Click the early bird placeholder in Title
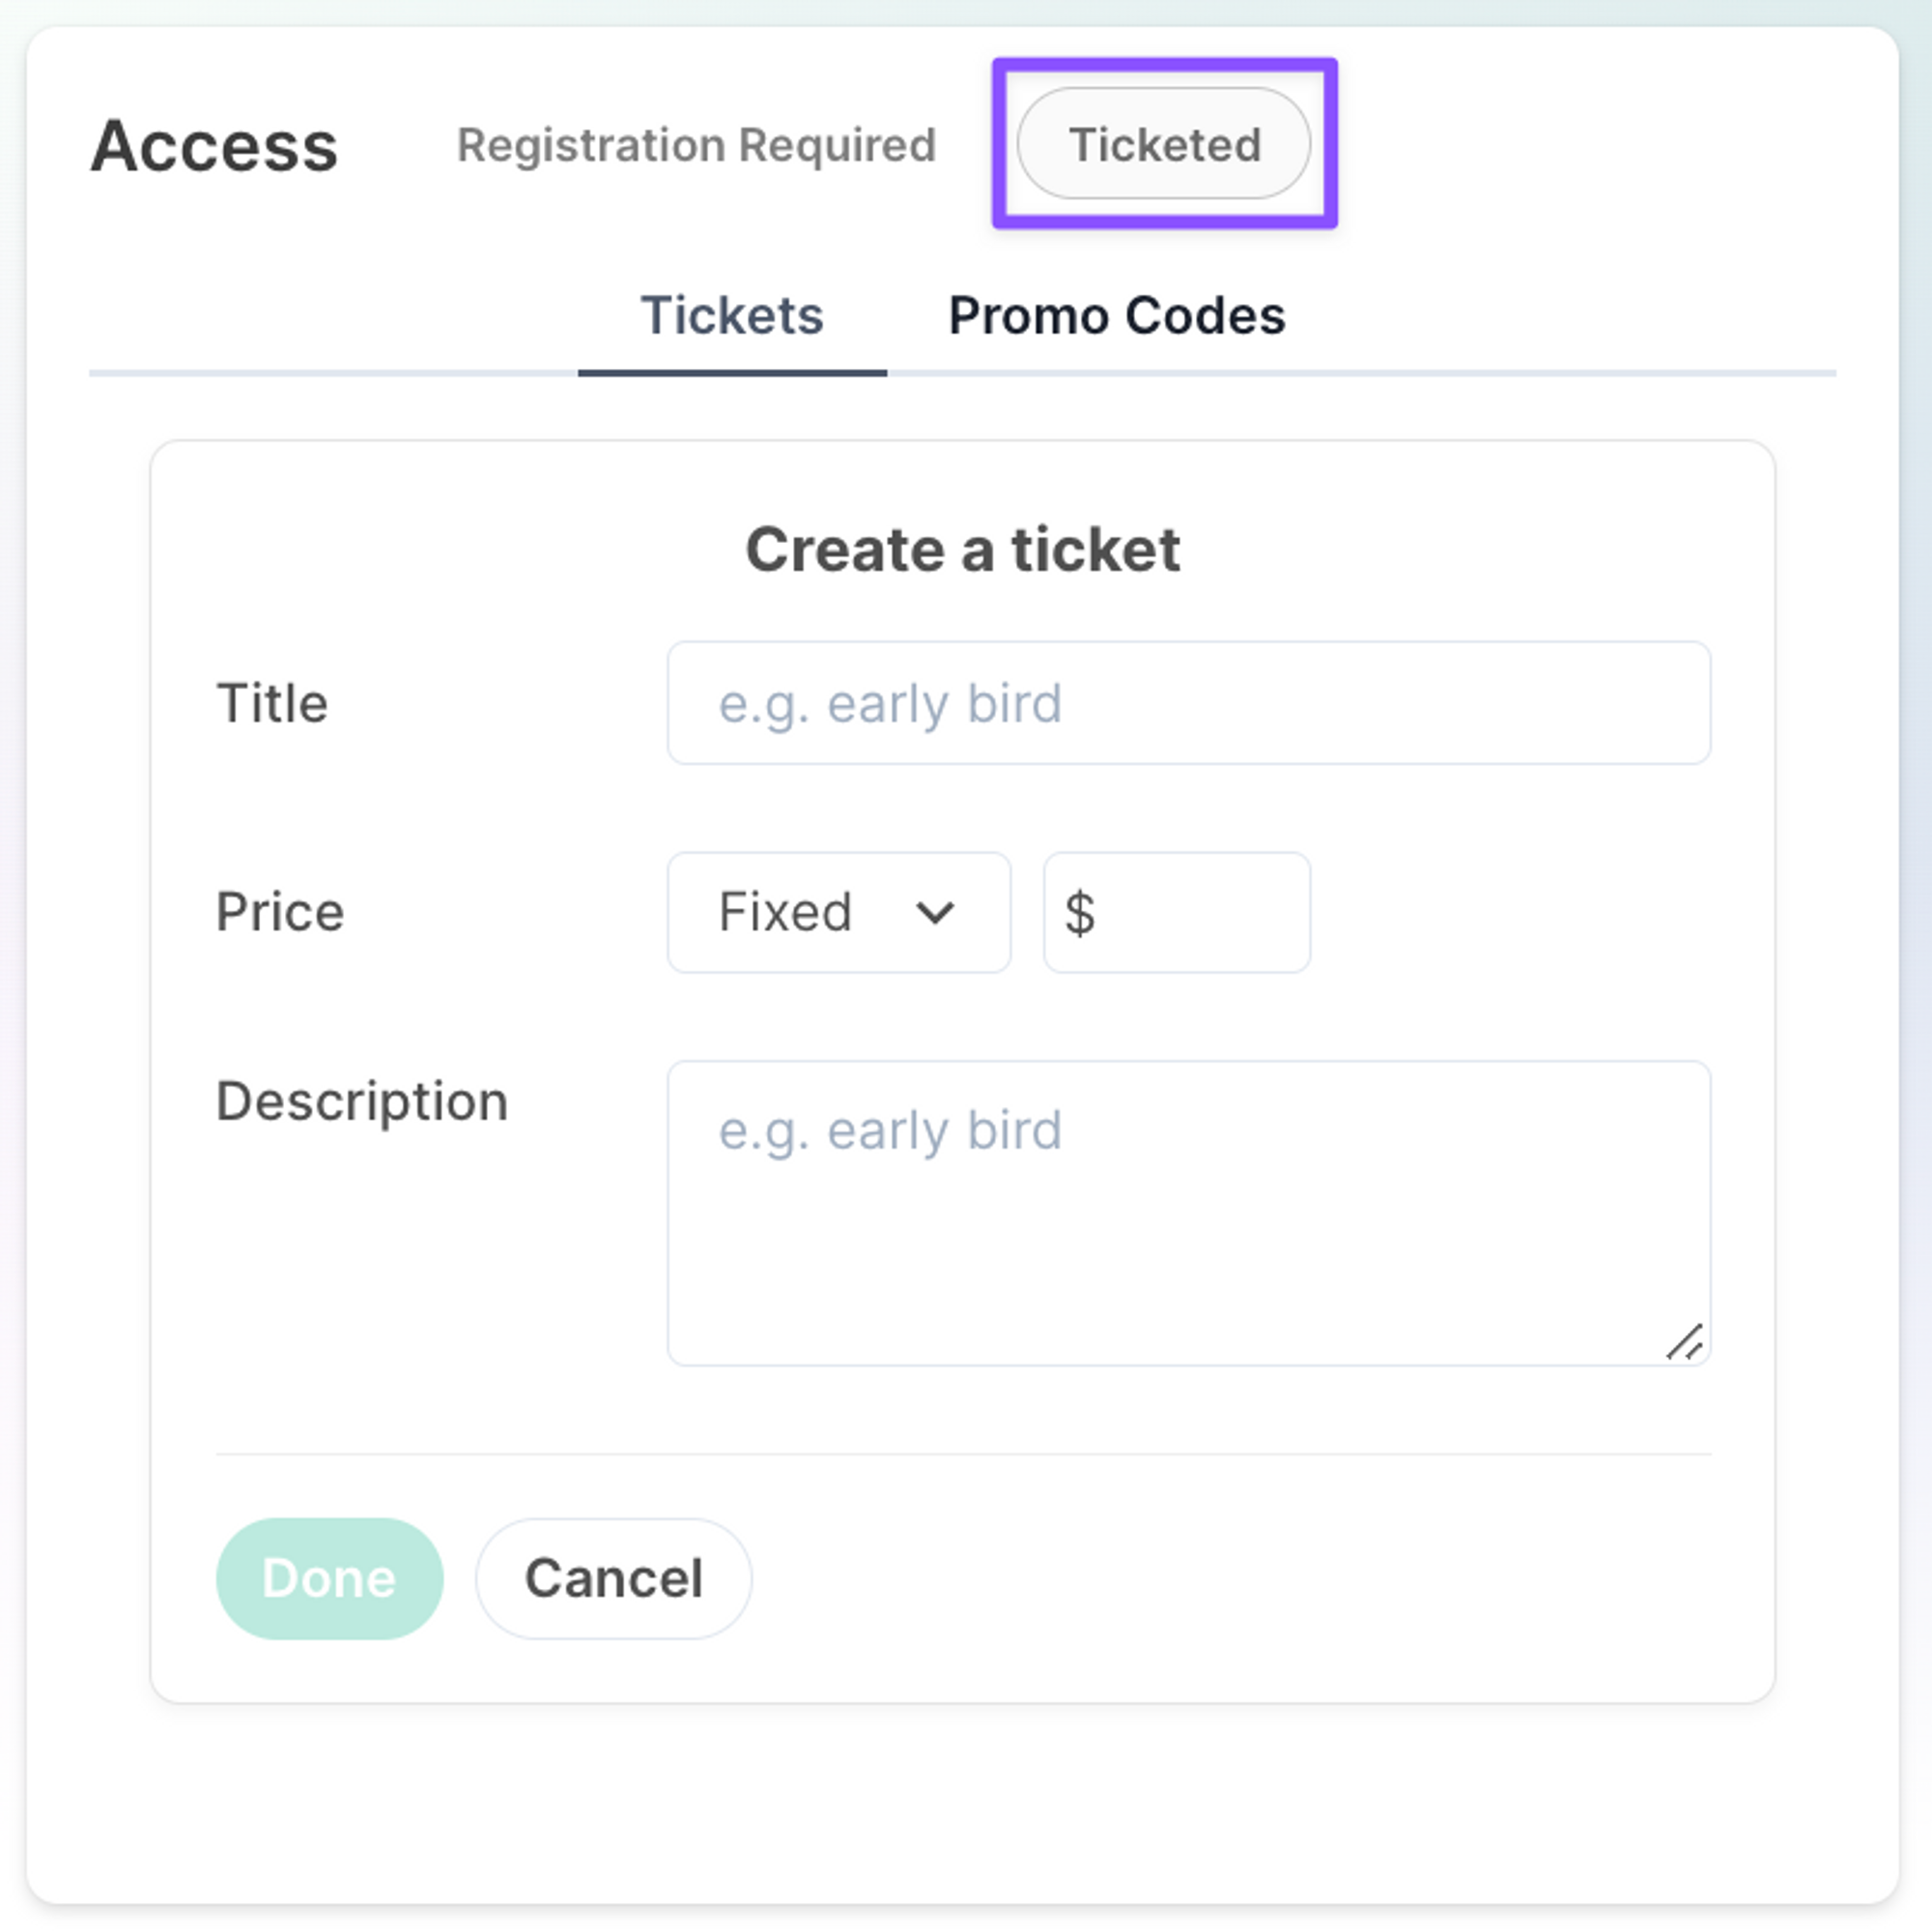 tap(890, 704)
